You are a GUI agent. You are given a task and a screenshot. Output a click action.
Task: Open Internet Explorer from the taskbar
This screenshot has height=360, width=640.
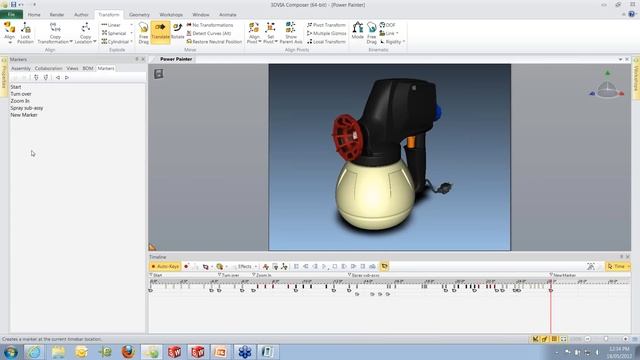click(34, 352)
